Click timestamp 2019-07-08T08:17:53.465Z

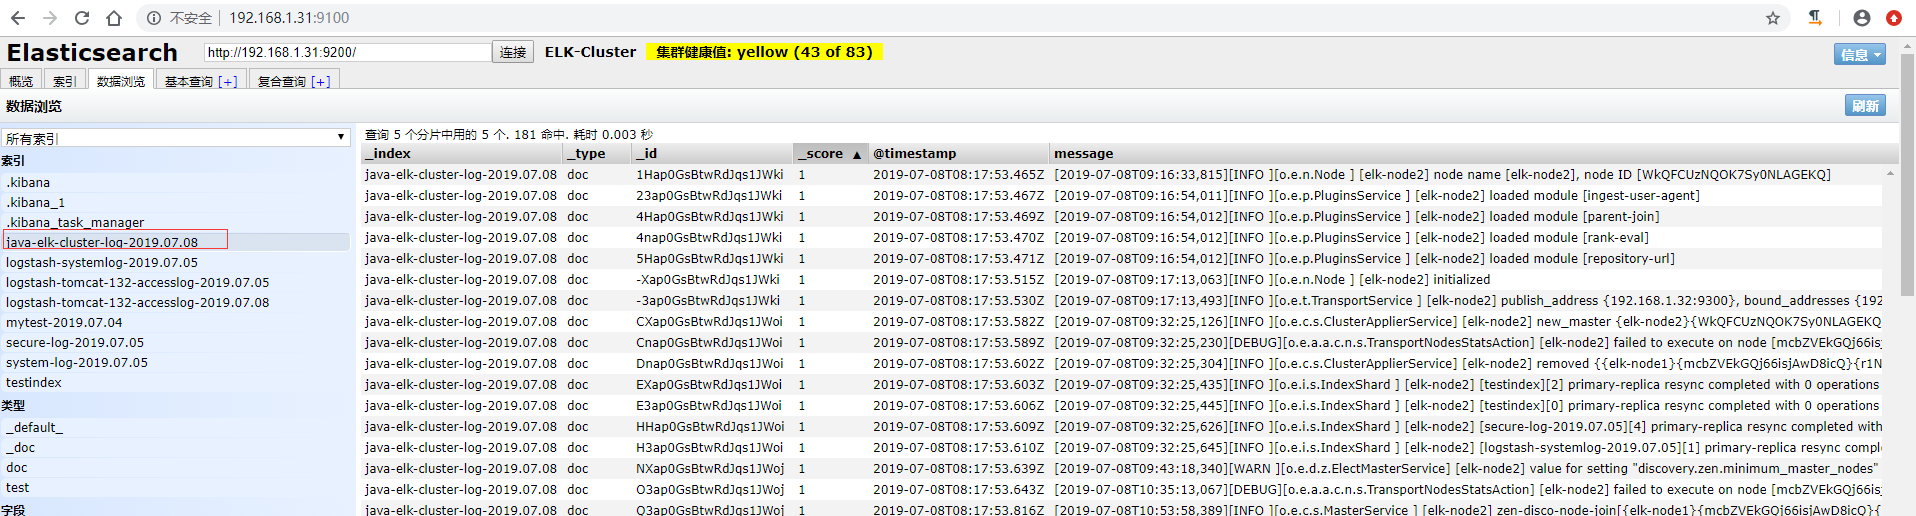pos(958,174)
